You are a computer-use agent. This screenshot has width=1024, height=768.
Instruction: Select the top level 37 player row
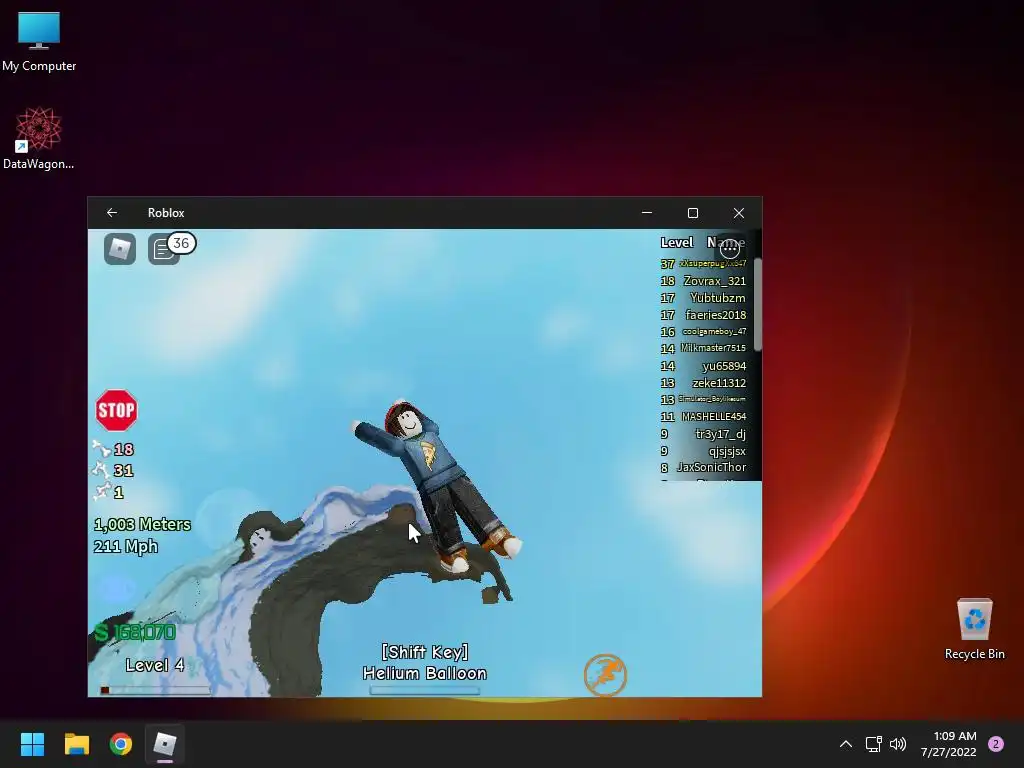click(x=703, y=264)
